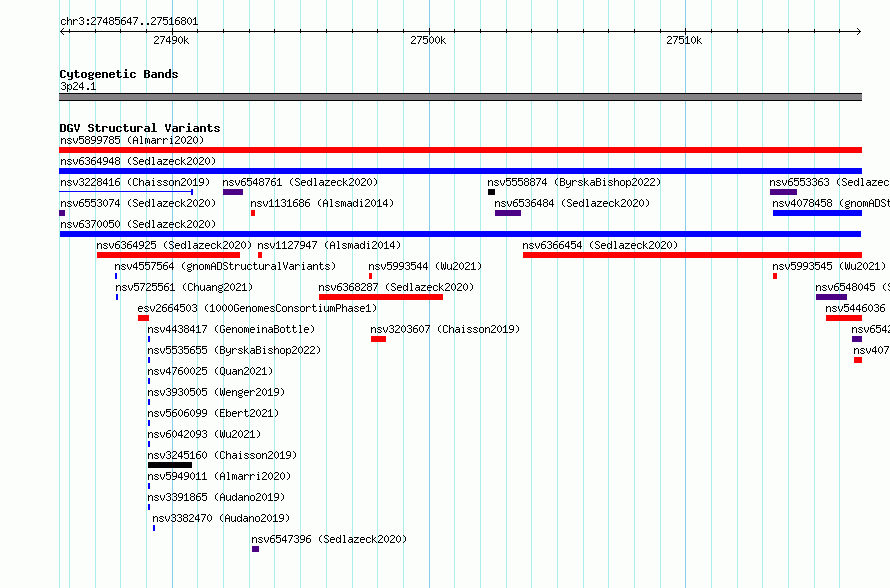Open variant nsv5446036 label
Image resolution: width=890 pixels, height=588 pixels.
(x=855, y=308)
